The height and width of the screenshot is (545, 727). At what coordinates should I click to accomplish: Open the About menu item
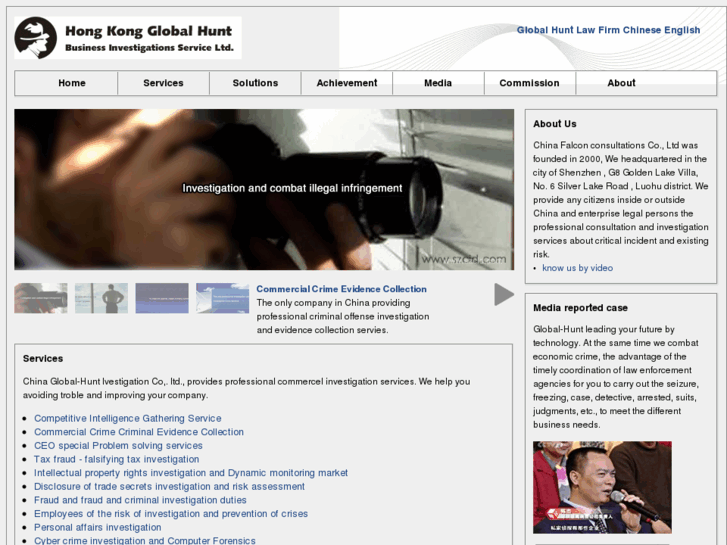(621, 83)
